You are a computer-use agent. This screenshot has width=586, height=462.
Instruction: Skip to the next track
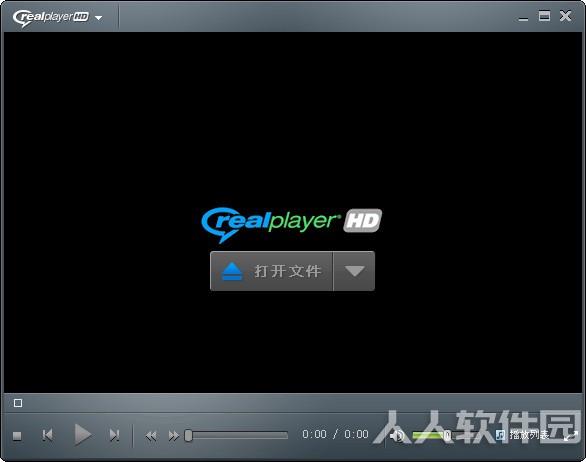(x=114, y=435)
